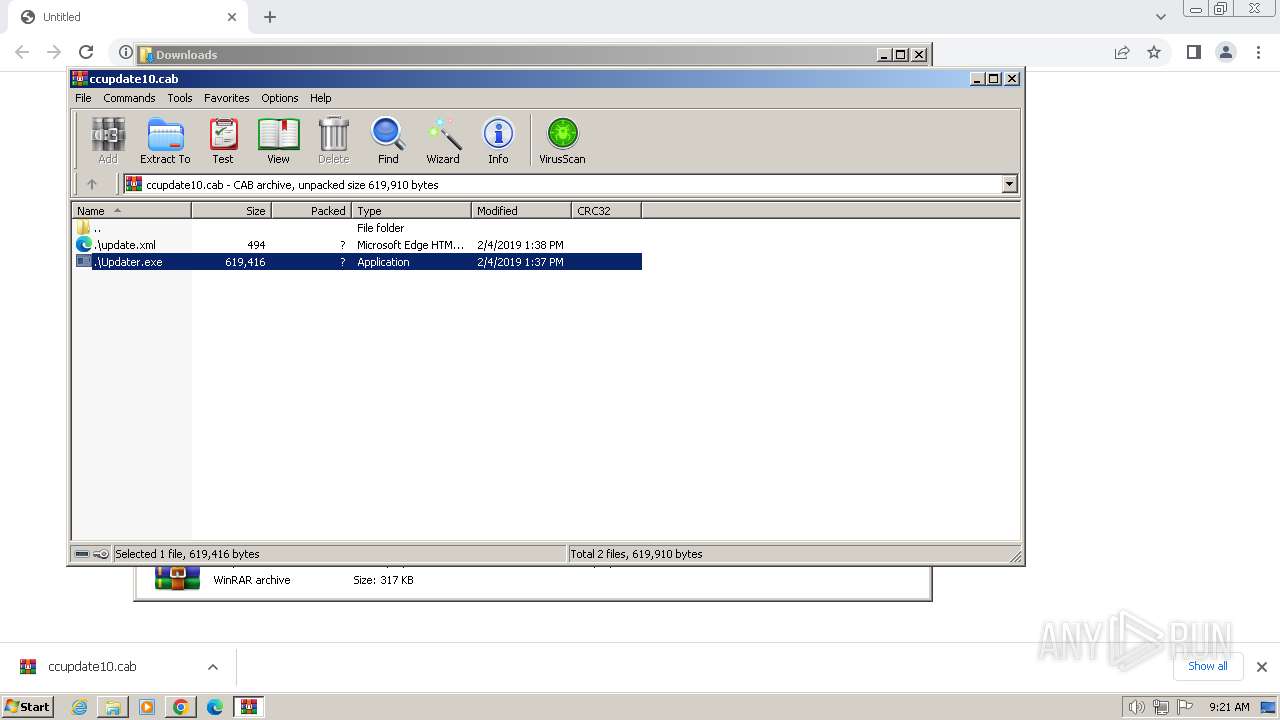The image size is (1280, 720).
Task: Expand ccupdate10.cab download options
Action: tap(213, 667)
